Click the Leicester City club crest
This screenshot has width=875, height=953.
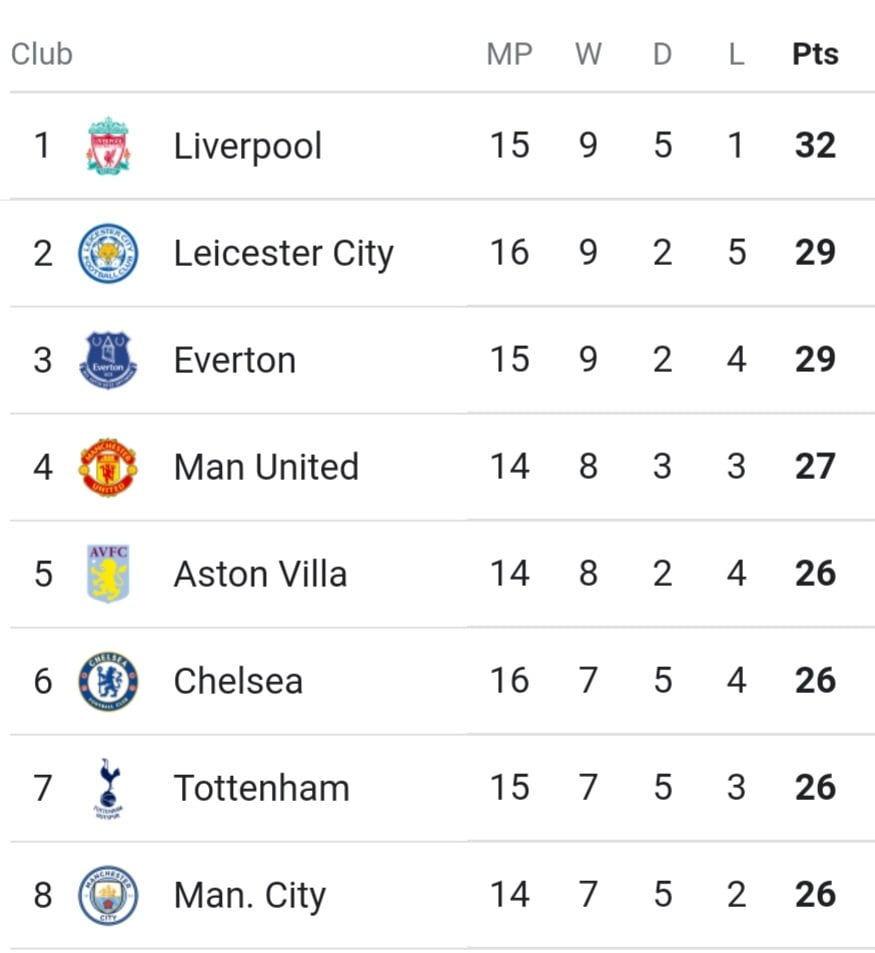108,253
